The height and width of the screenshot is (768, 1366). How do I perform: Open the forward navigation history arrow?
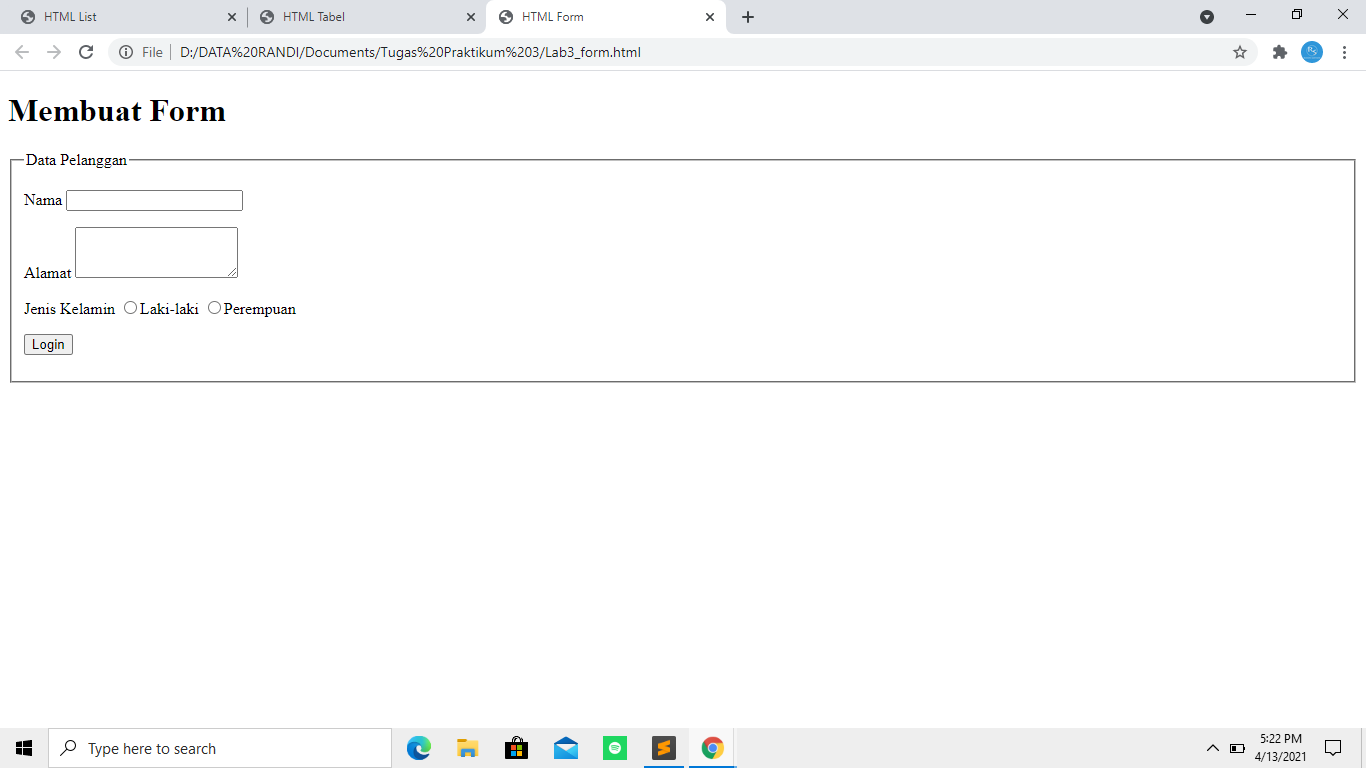click(x=53, y=51)
